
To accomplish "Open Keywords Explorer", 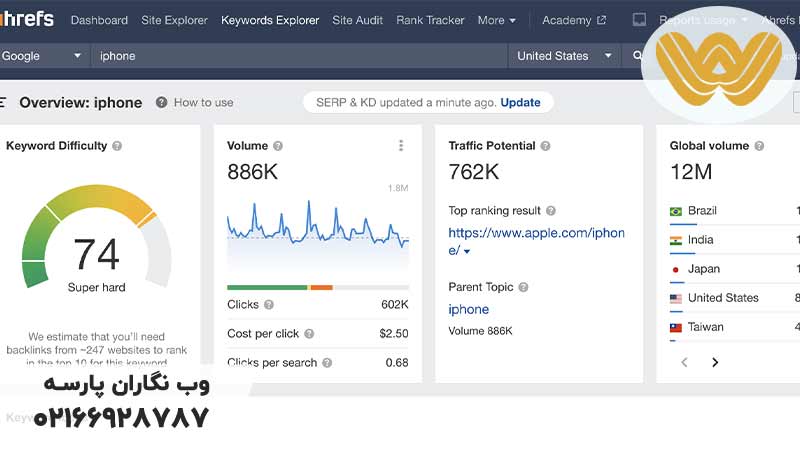I will (270, 20).
